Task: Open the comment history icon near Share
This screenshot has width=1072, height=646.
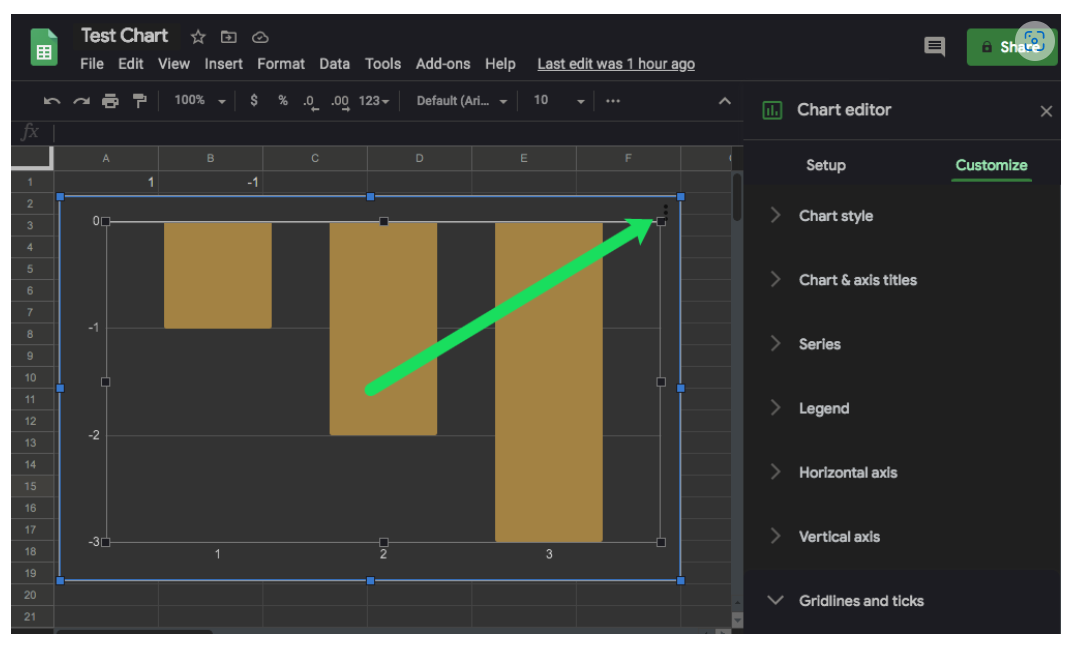Action: (x=934, y=47)
